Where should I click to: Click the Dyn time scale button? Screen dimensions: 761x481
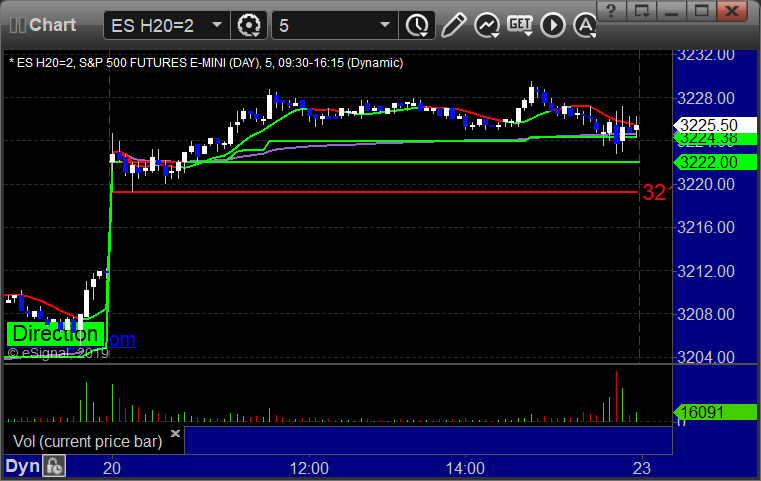(22, 466)
